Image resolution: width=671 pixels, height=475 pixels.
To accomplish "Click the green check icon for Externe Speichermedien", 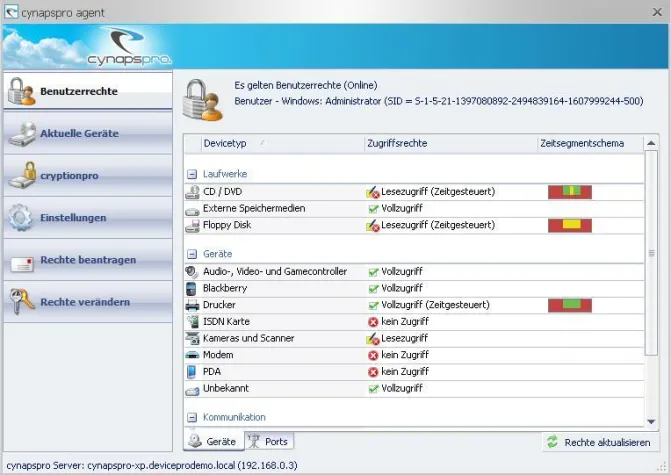I will point(373,209).
